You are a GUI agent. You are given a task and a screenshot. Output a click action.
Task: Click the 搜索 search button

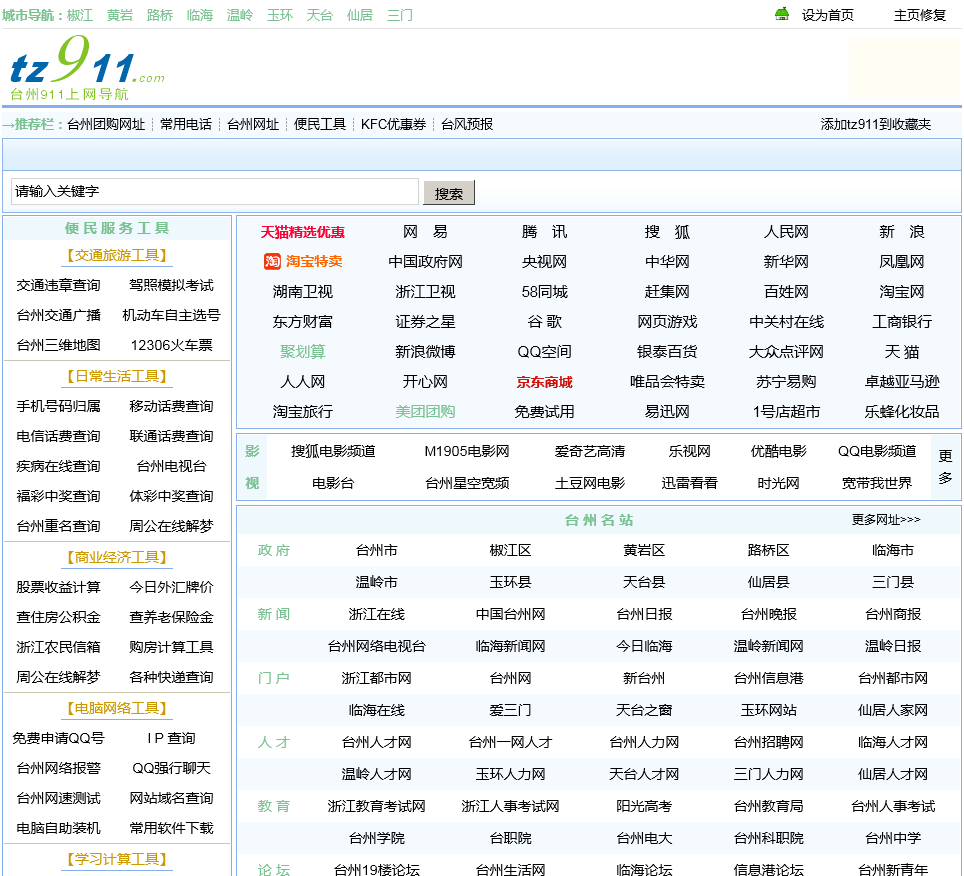click(x=448, y=193)
